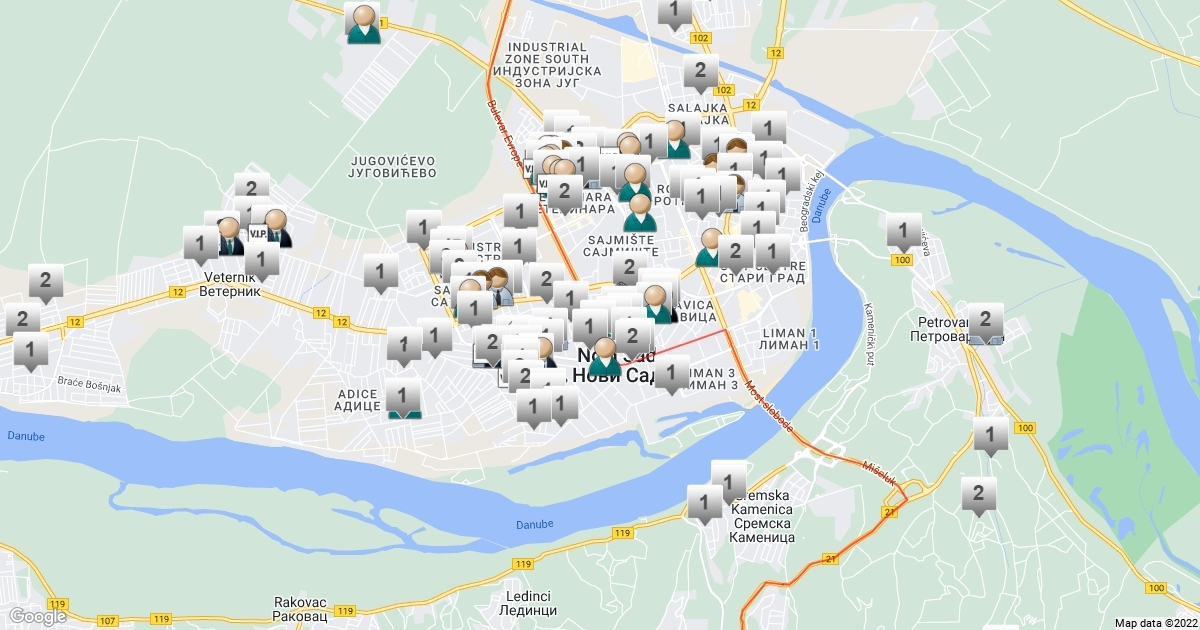The image size is (1200, 630).
Task: Click the "1" marker directly above Sremska Kamenica label
Action: tap(729, 478)
